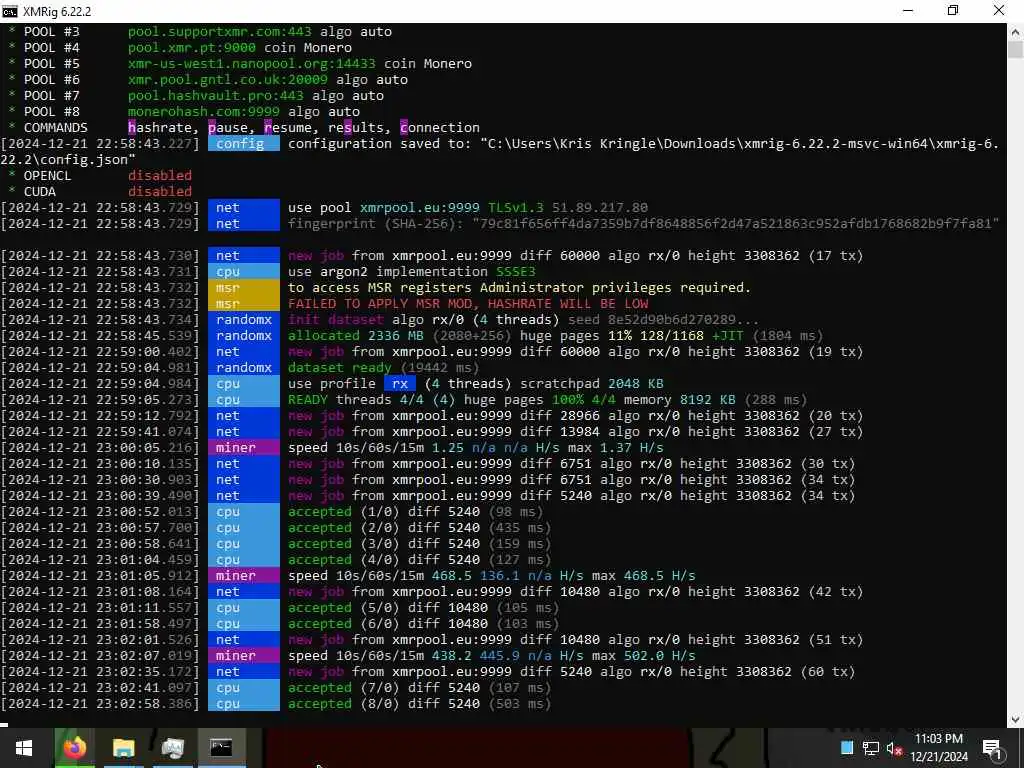Viewport: 1024px width, 768px height.
Task: Restore down the XMRig window
Action: coord(953,11)
